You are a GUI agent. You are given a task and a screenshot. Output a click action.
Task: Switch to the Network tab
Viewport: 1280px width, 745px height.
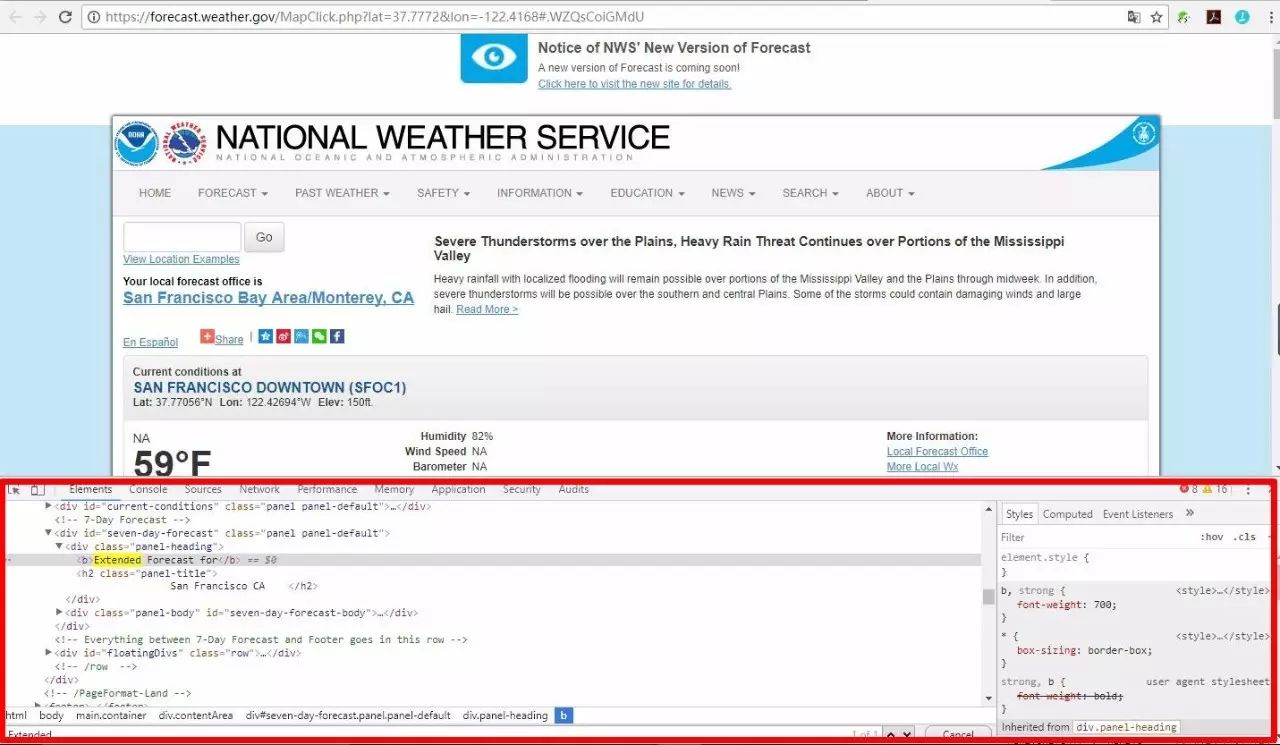[259, 490]
